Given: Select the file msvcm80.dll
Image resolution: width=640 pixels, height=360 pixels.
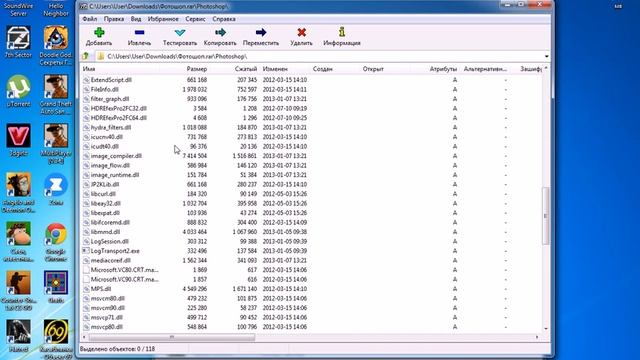Looking at the screenshot, I should [x=107, y=298].
